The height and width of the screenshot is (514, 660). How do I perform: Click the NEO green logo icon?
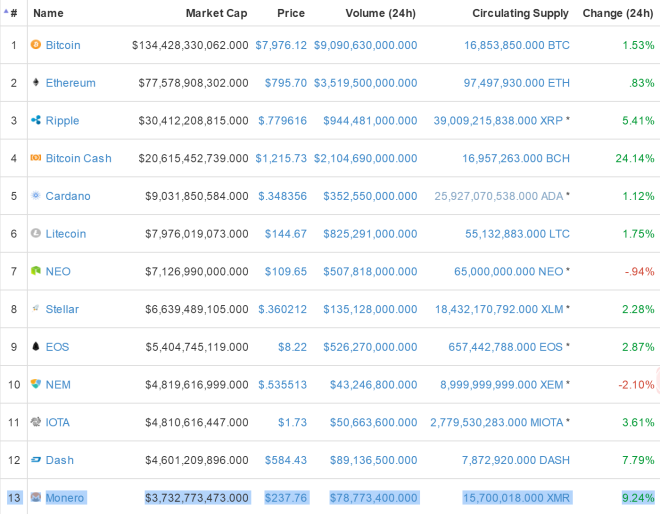coord(36,271)
